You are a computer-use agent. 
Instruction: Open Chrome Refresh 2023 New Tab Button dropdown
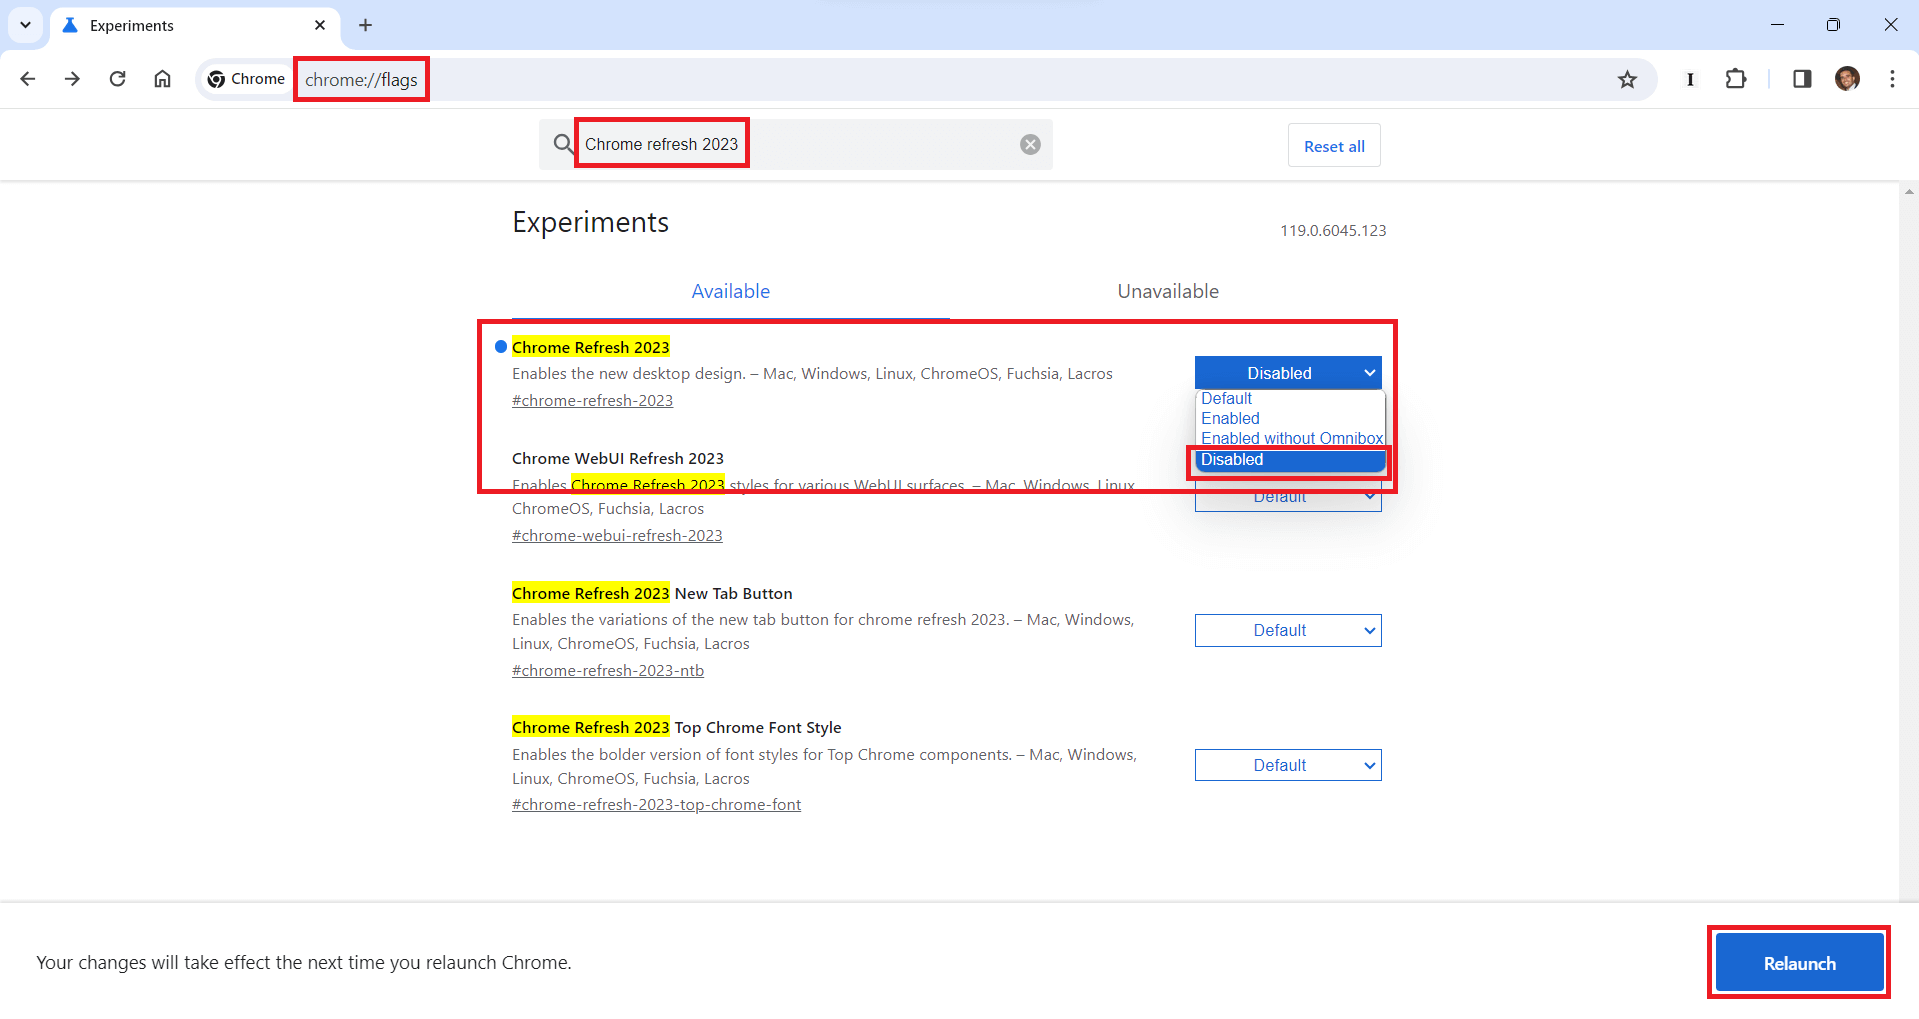(x=1288, y=630)
